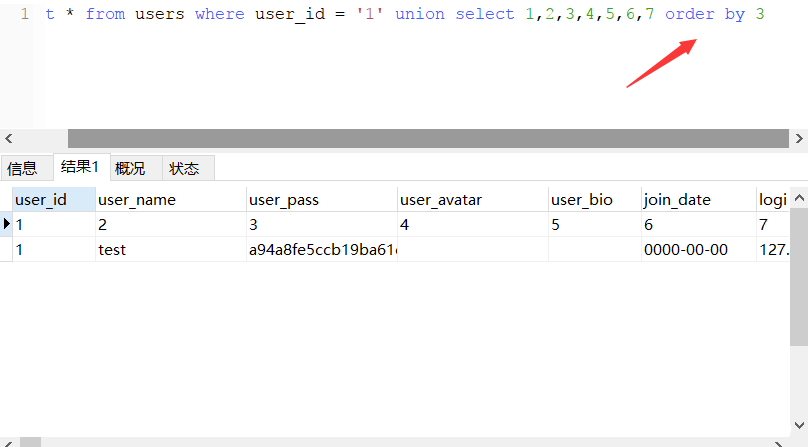Viewport: 808px width, 447px height.
Task: Click the current-row arrow indicator
Action: [6, 224]
